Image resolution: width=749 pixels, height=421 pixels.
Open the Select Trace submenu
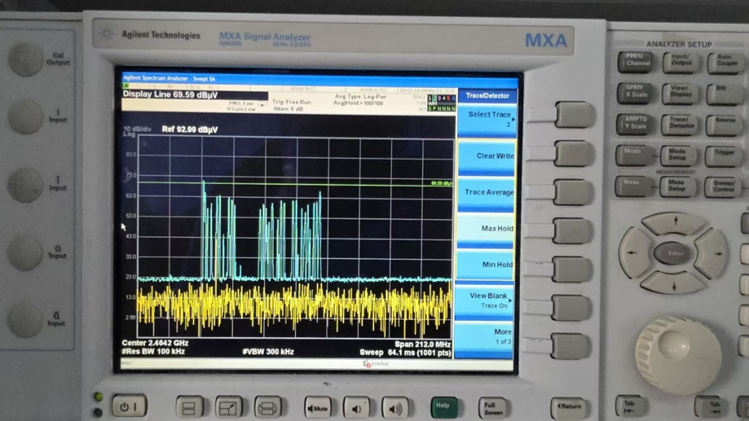(x=487, y=119)
